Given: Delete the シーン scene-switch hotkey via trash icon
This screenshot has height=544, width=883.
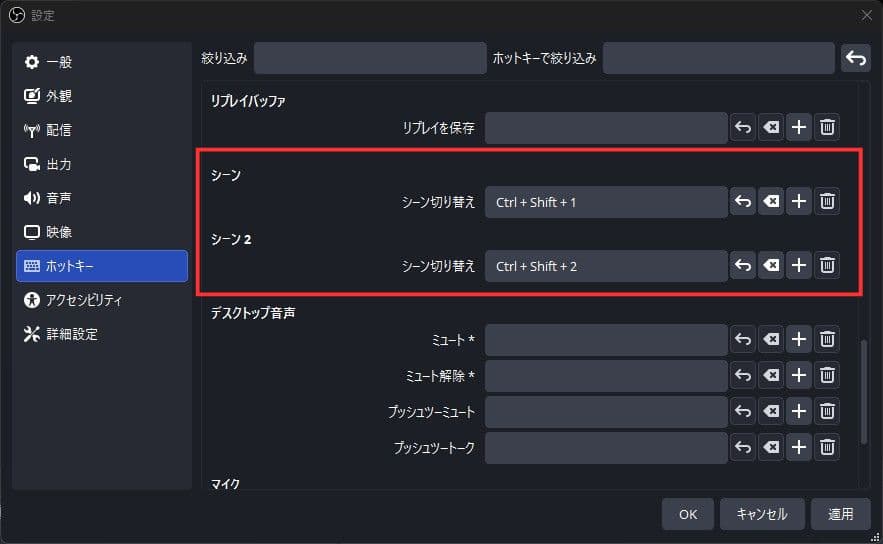Looking at the screenshot, I should (827, 202).
